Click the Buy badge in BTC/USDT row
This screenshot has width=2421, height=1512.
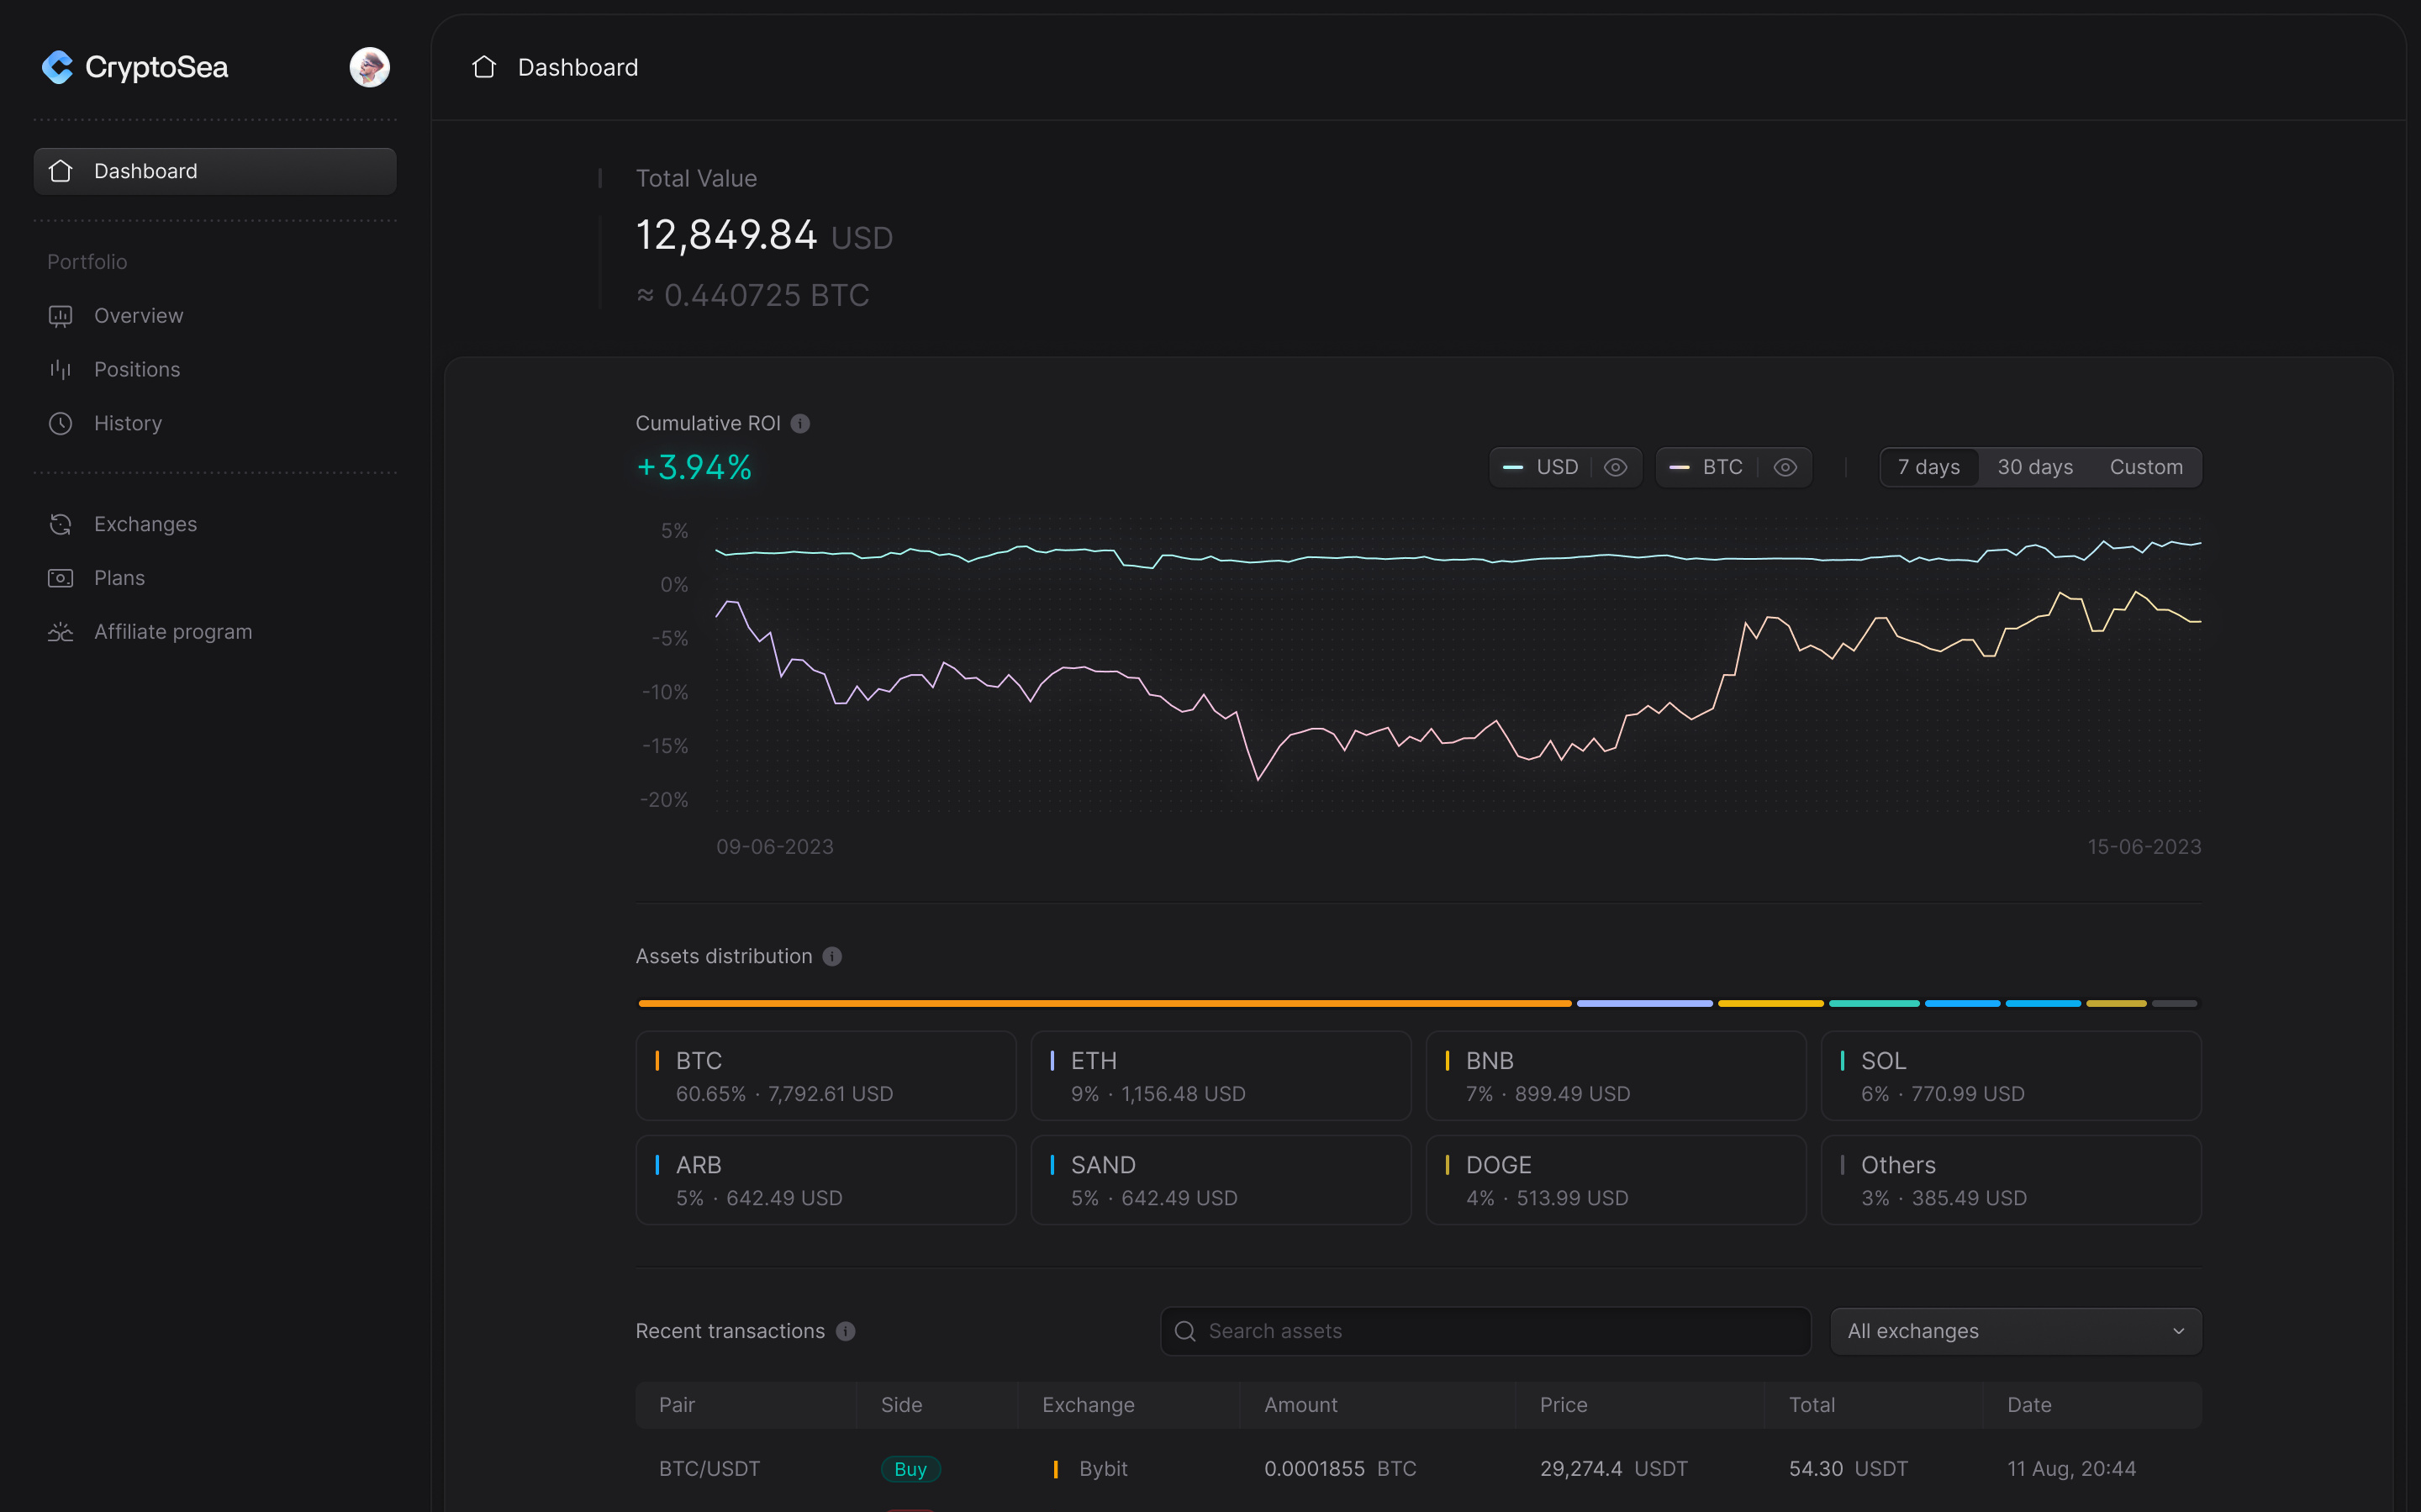tap(910, 1469)
